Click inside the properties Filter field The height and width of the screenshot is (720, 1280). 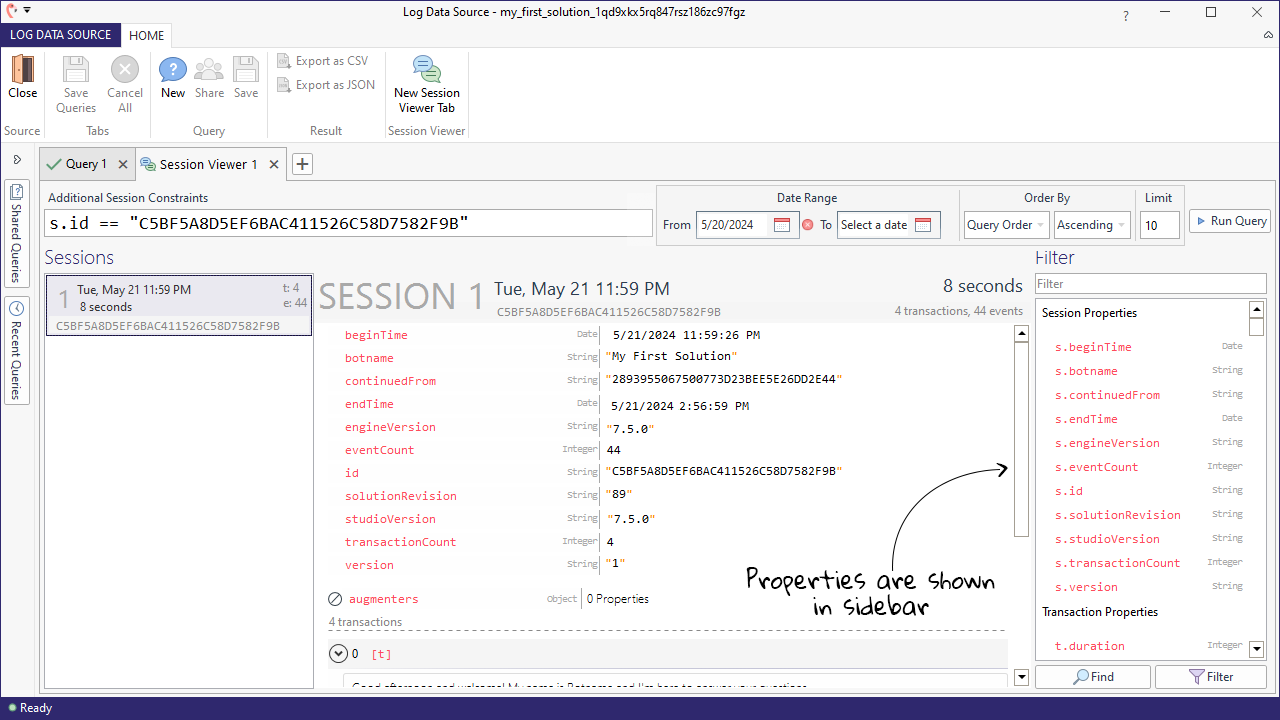click(x=1148, y=283)
